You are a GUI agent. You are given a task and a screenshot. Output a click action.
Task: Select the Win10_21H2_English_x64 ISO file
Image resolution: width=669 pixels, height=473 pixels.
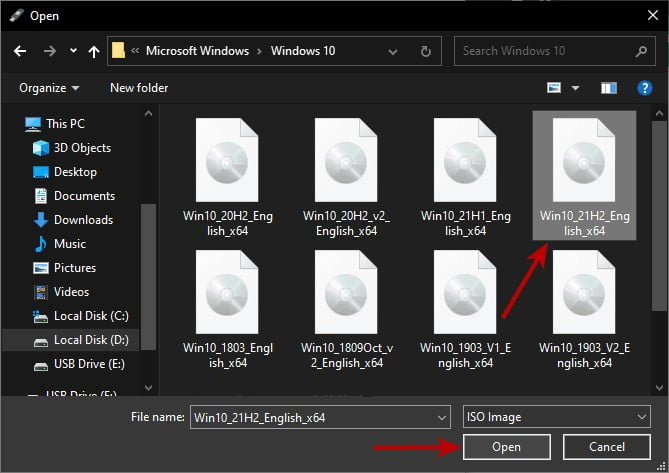point(584,176)
